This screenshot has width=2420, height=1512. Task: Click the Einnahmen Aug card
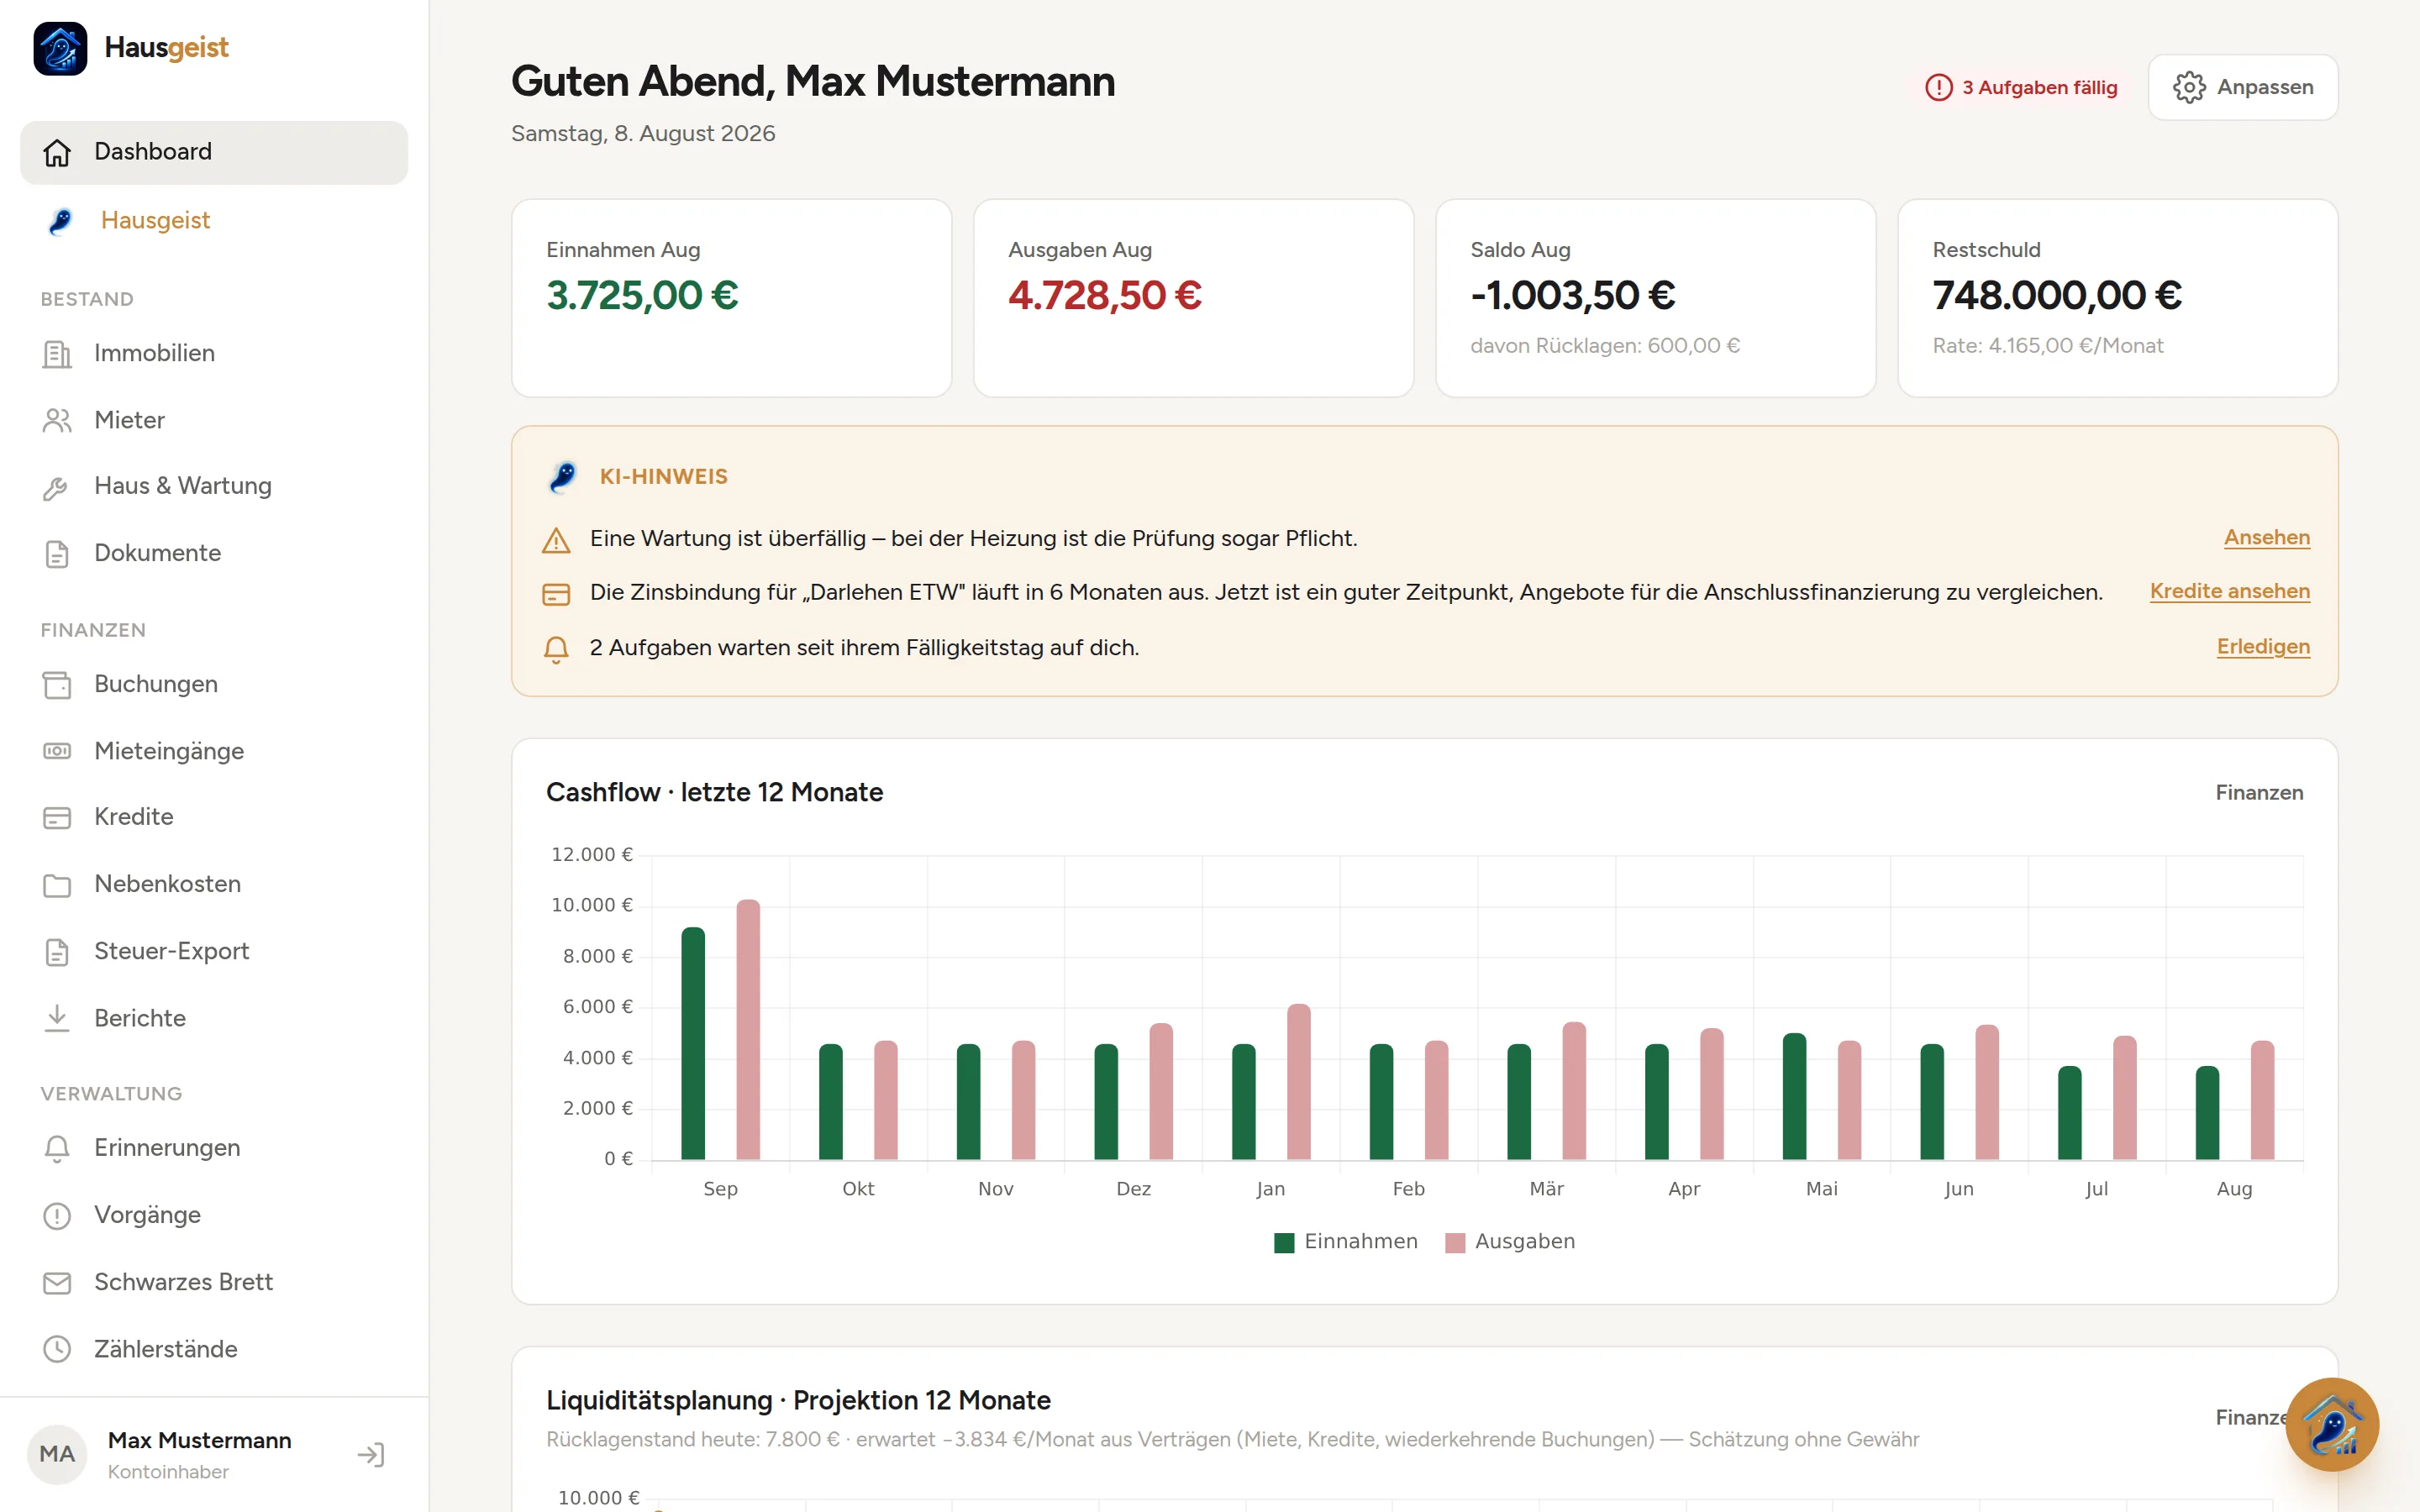[731, 298]
